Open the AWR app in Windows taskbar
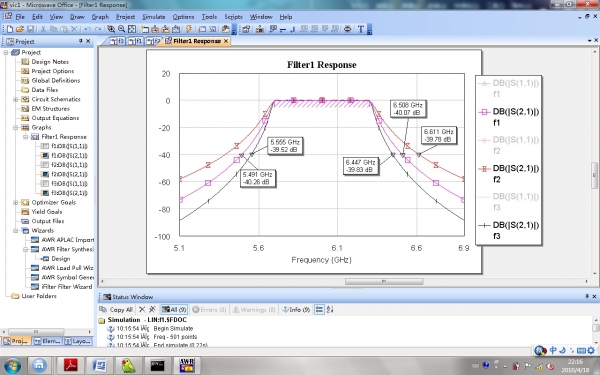The image size is (600, 375). coord(187,365)
